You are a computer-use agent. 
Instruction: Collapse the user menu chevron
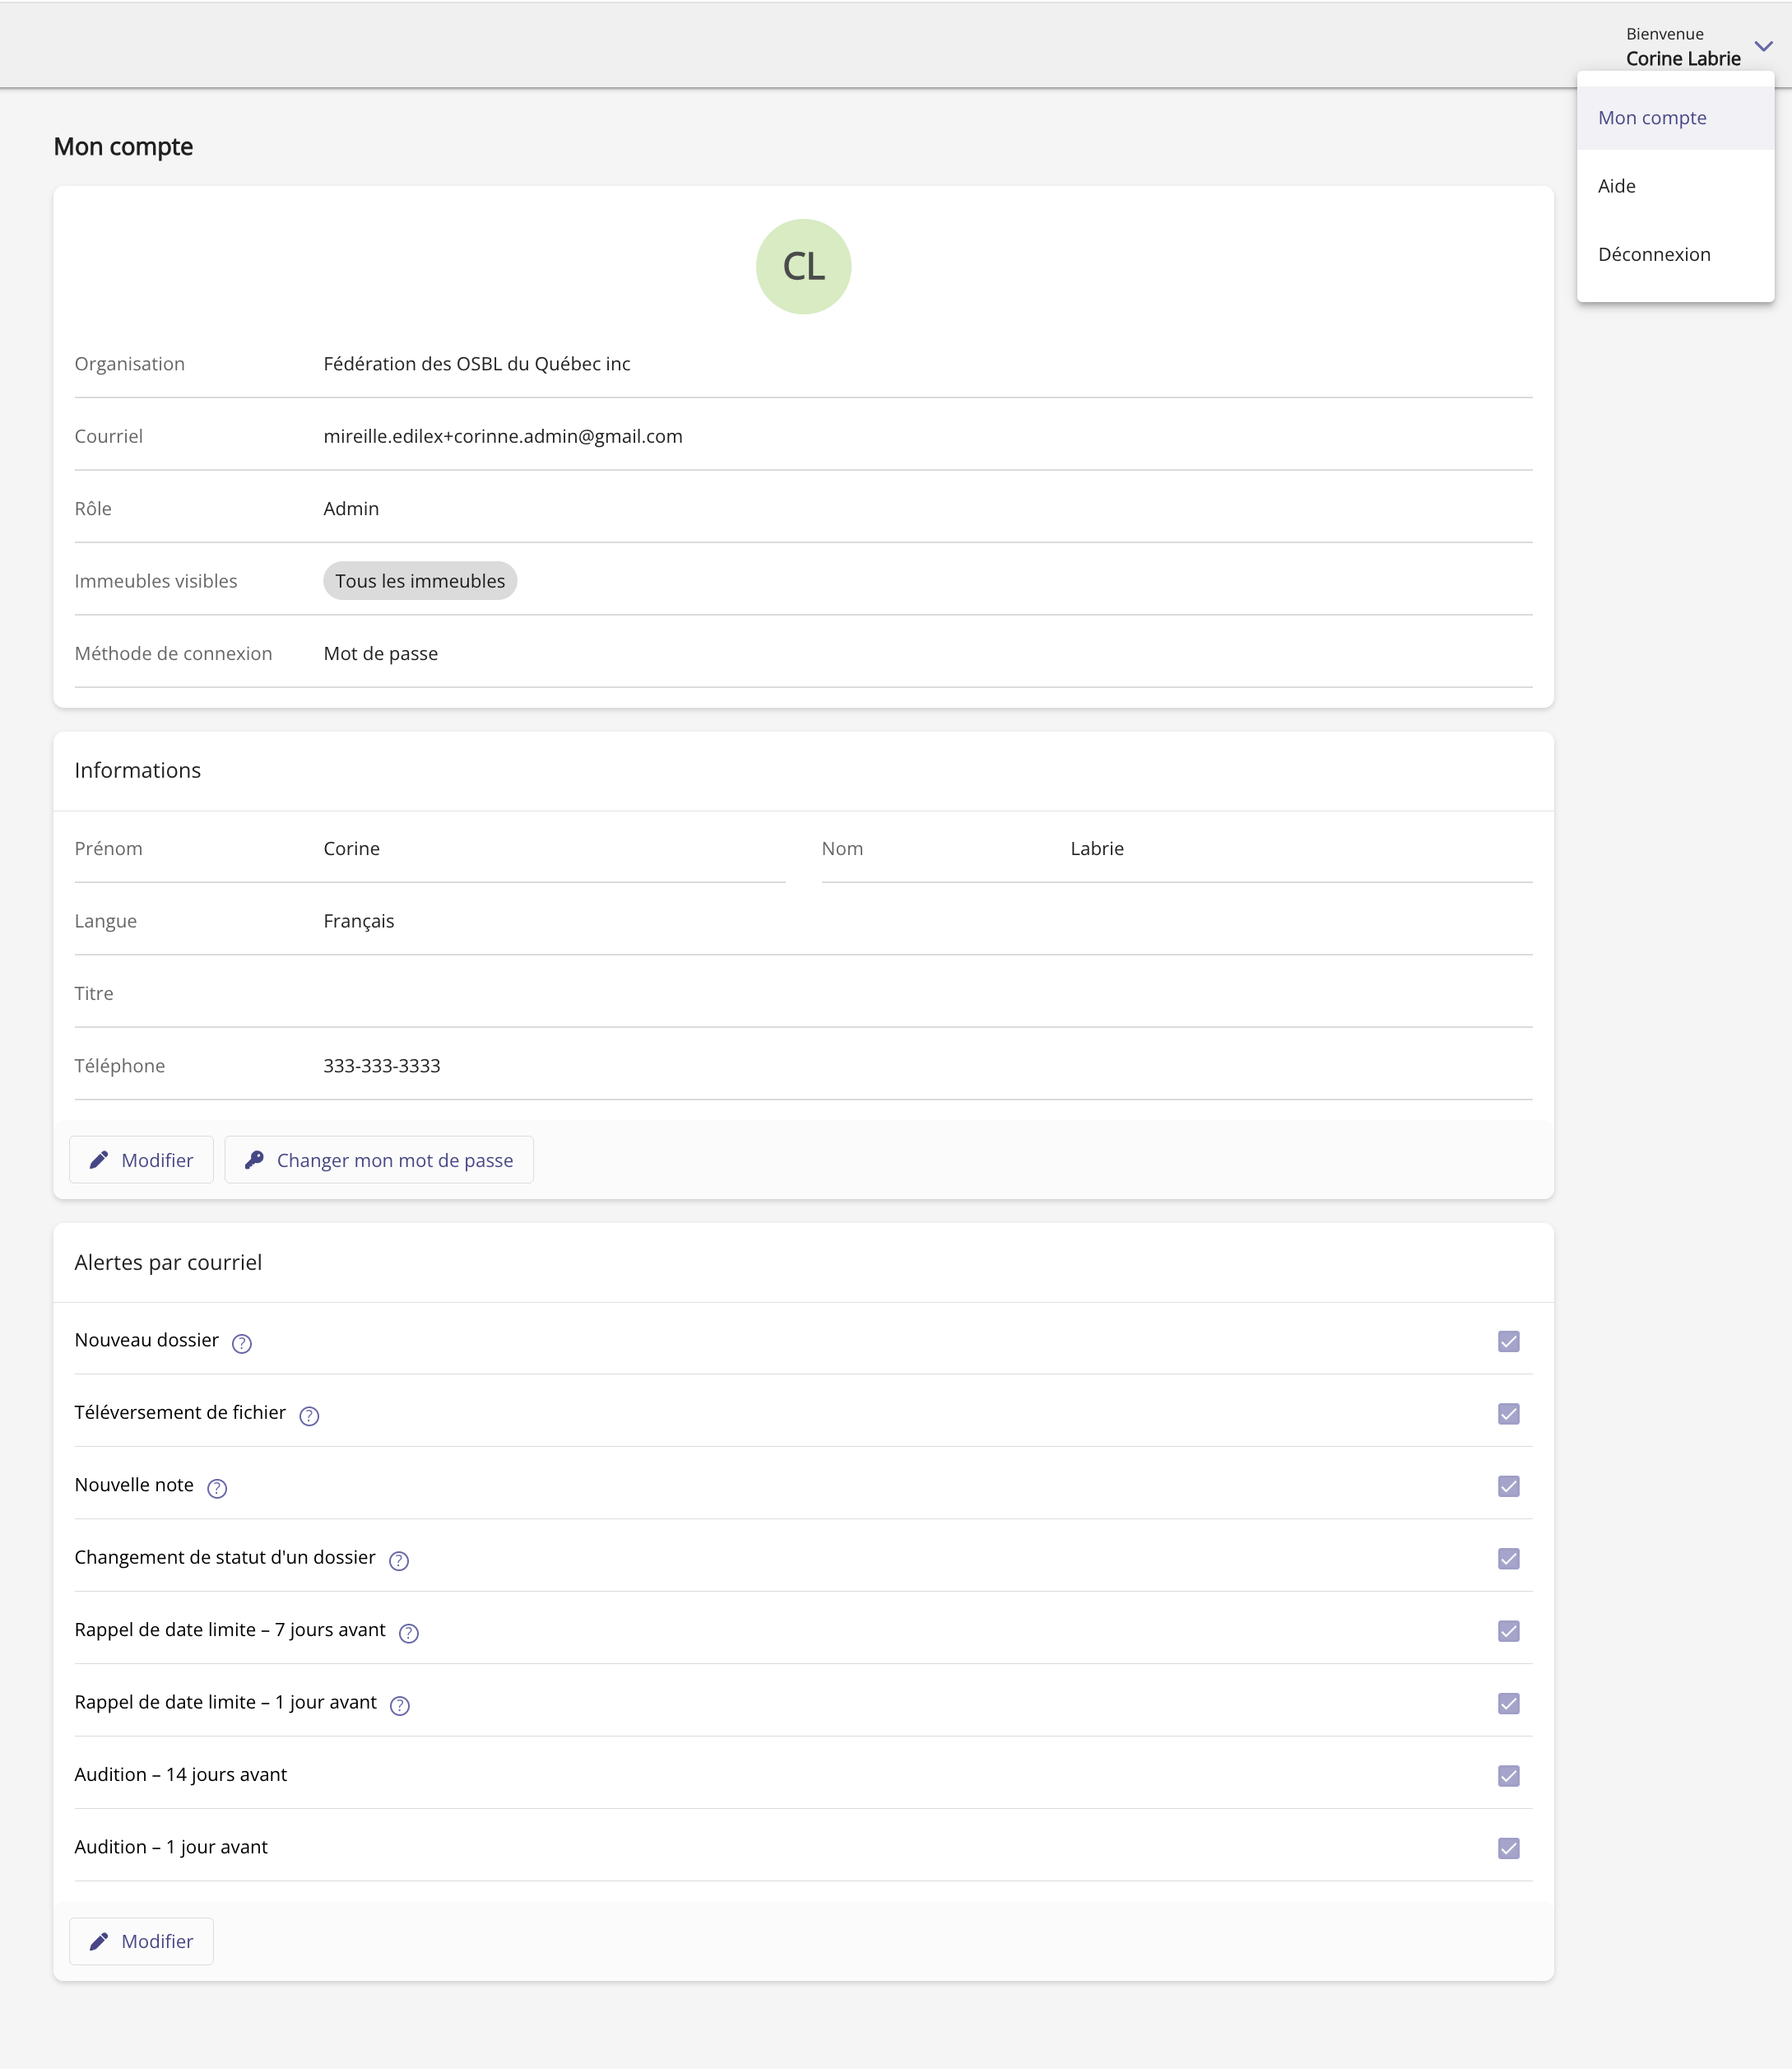[x=1763, y=46]
